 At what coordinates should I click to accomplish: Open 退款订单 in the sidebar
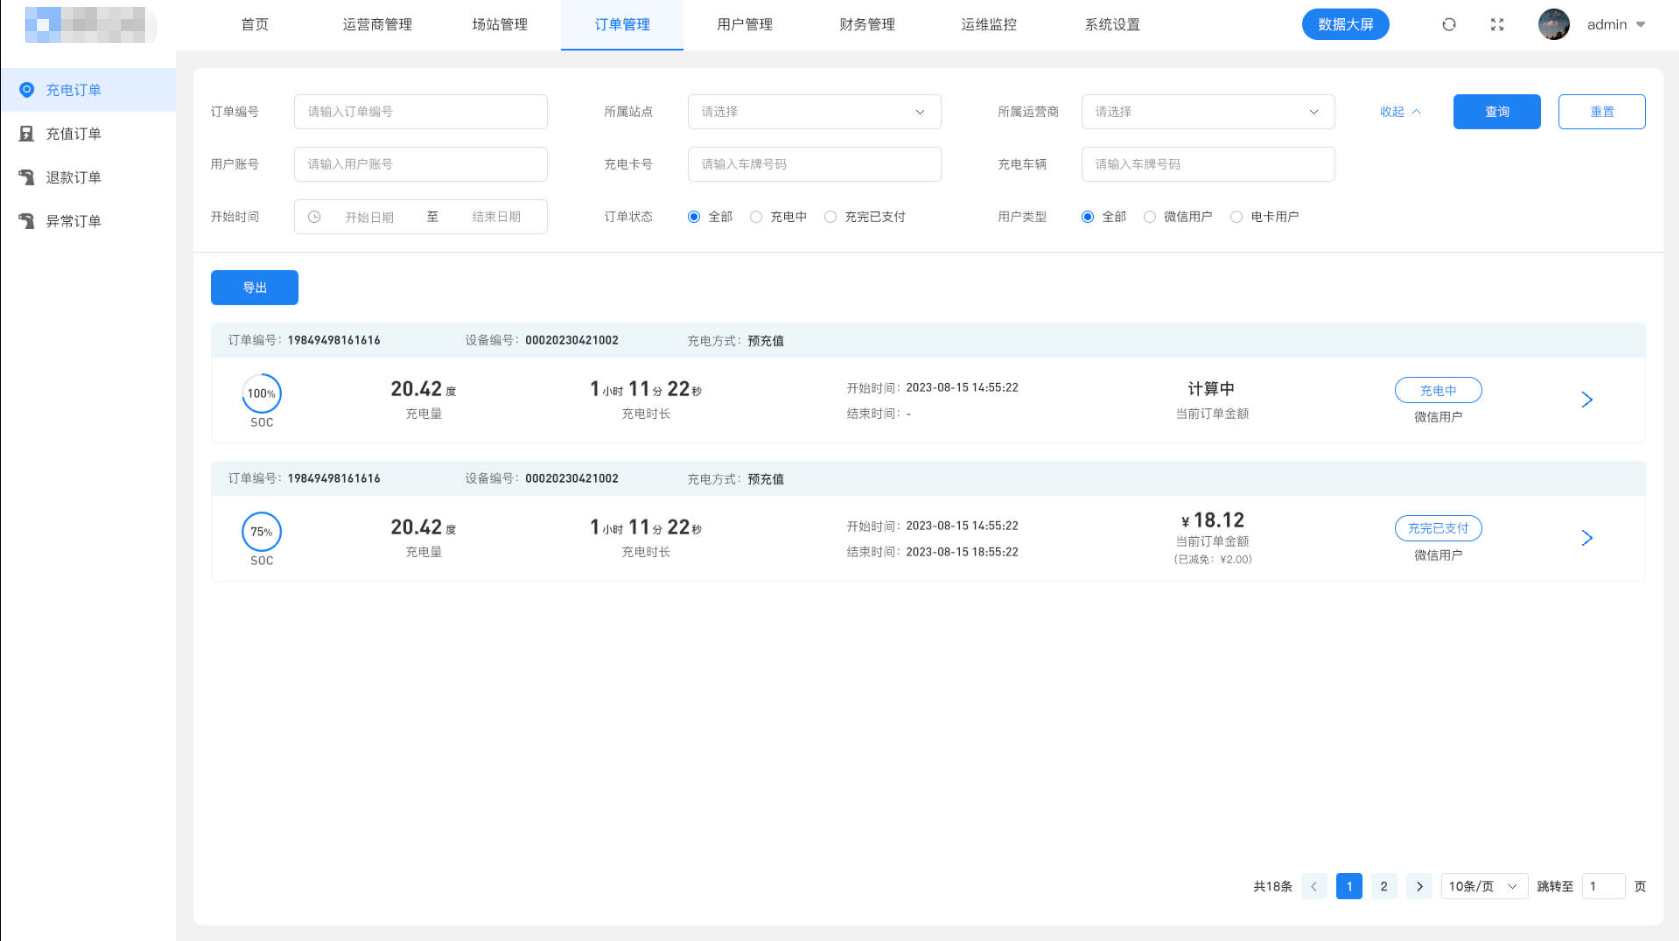[88, 177]
